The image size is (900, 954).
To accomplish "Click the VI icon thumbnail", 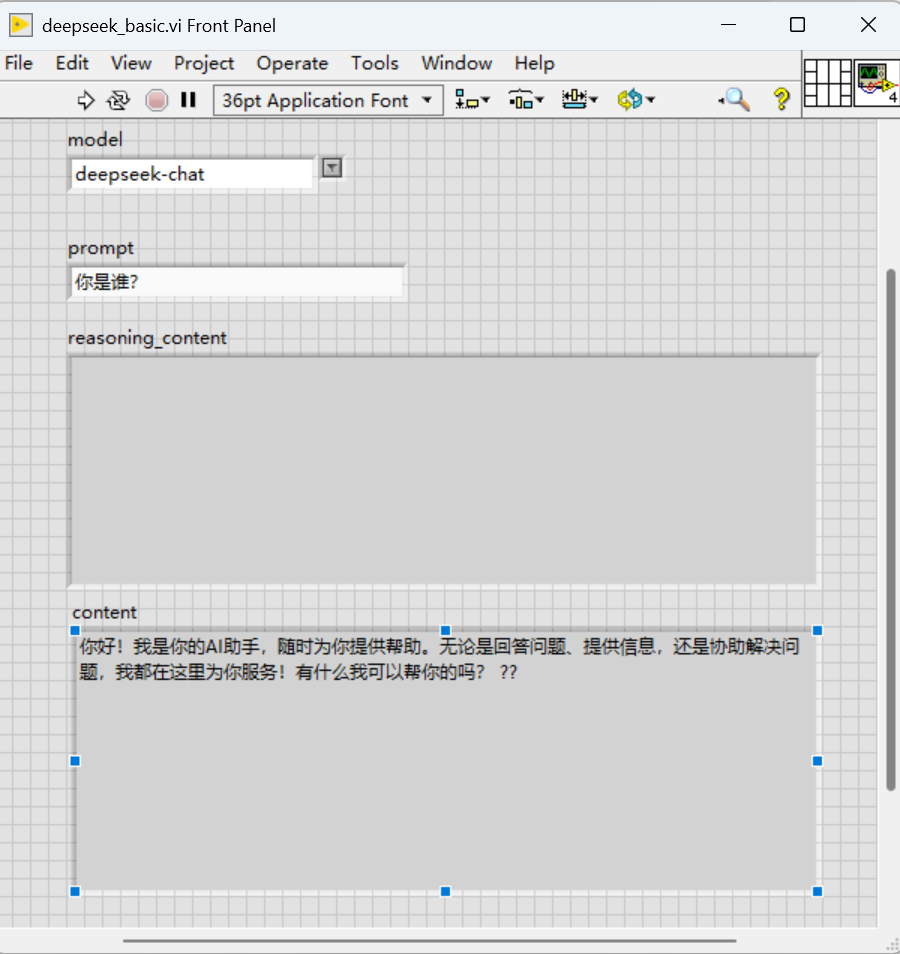I will [x=877, y=82].
